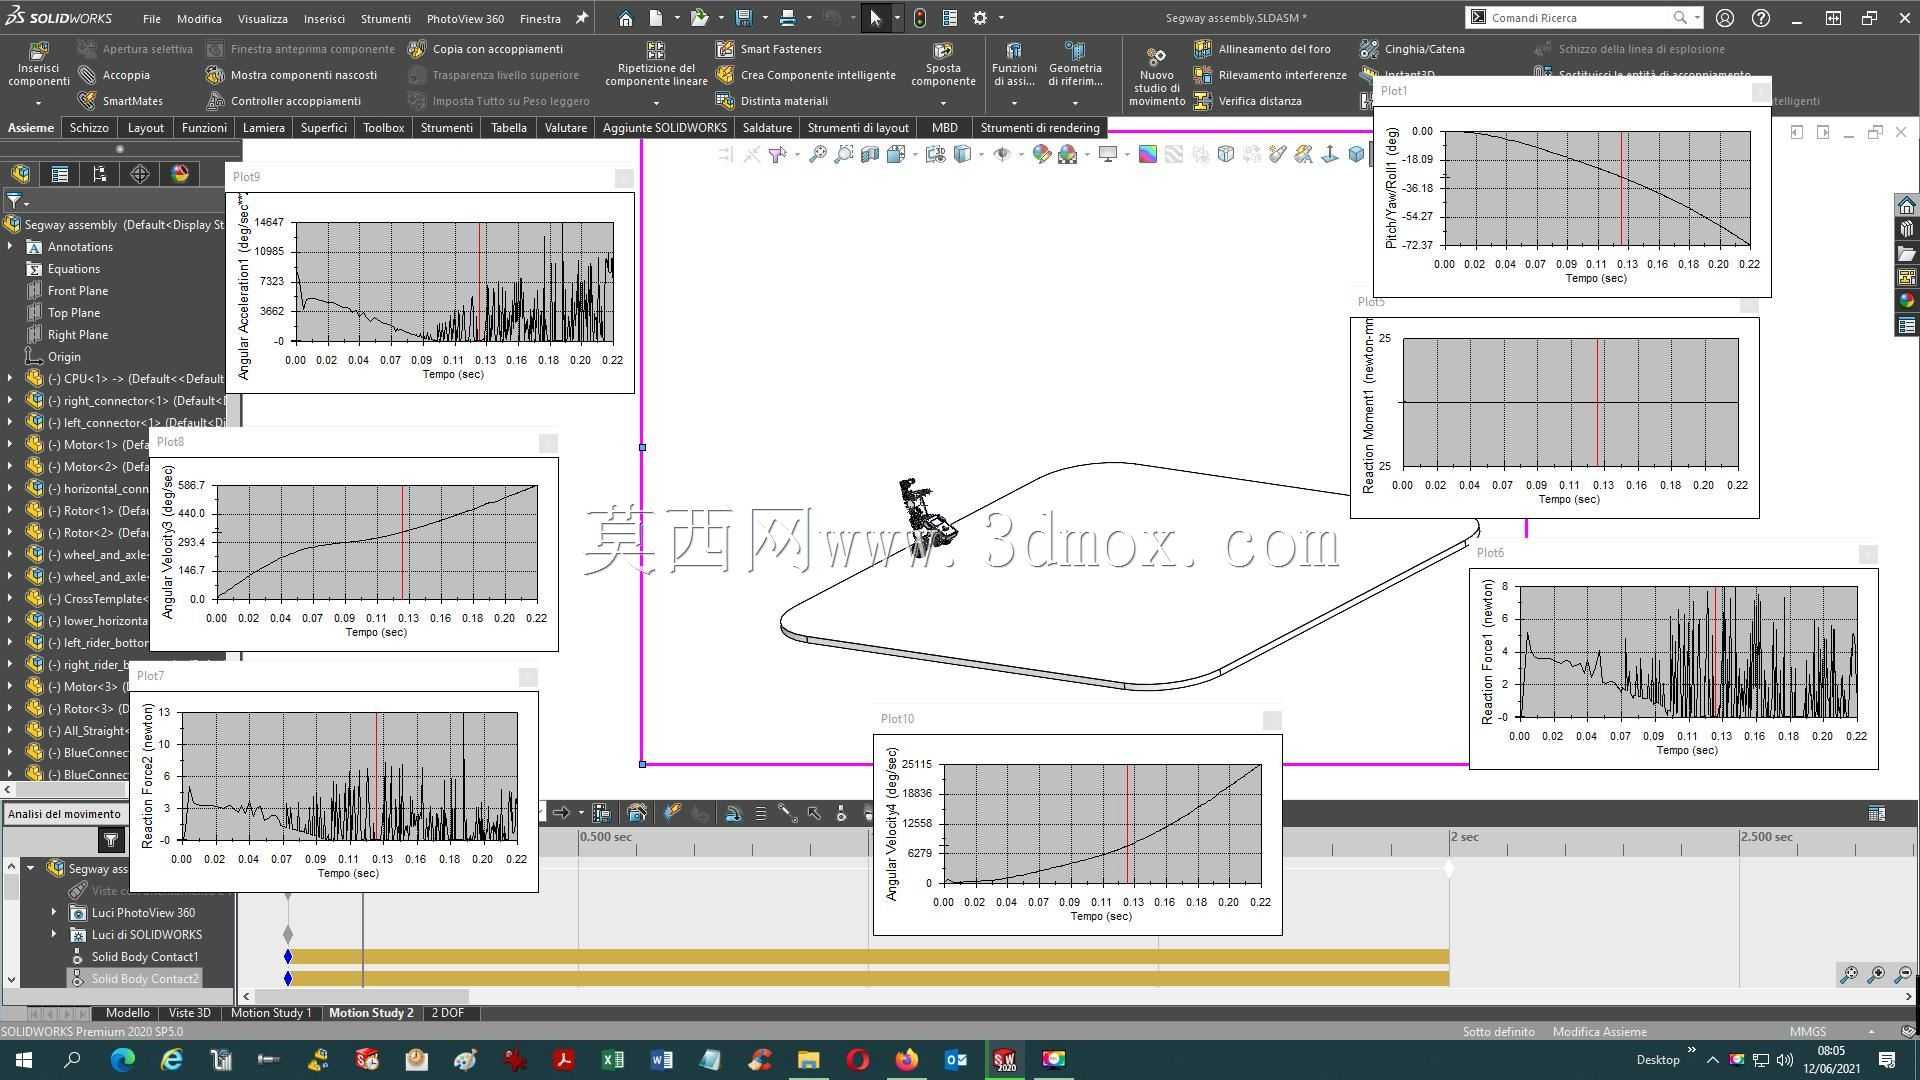Open the PropertyManager tab icon
Screen dimensions: 1920x1080
(x=60, y=174)
